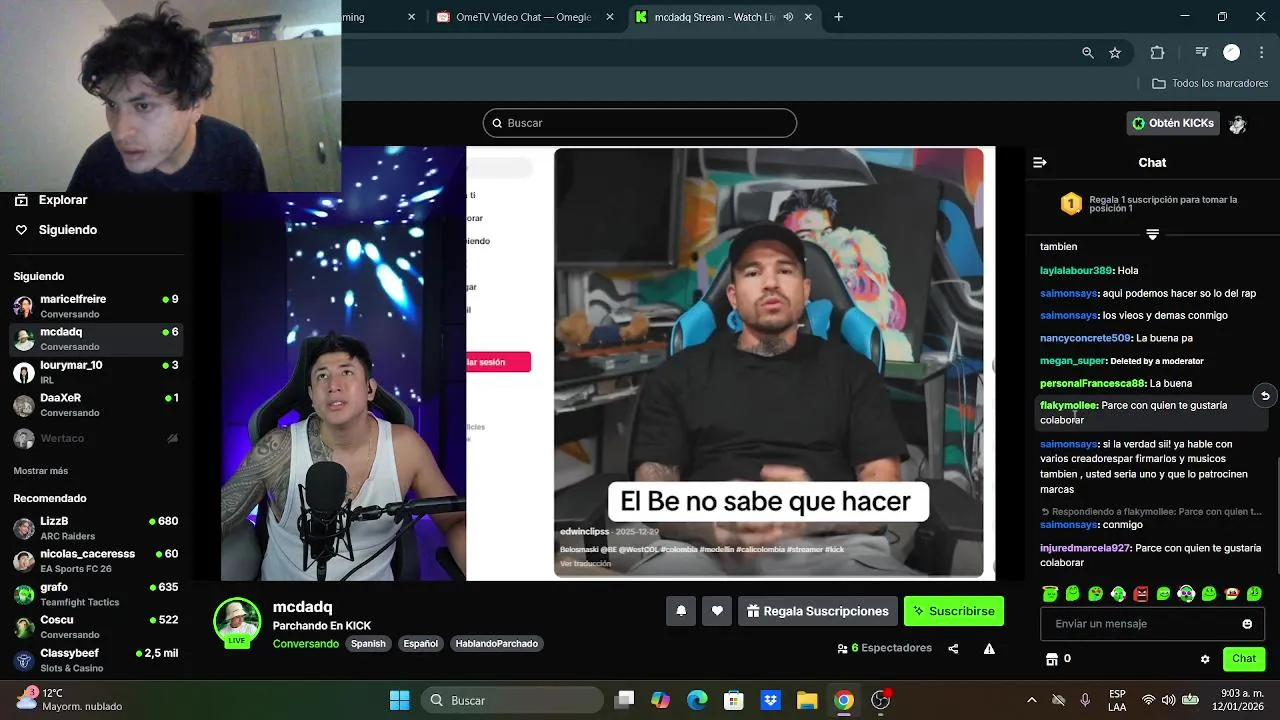Open DaaXeR channel in sidebar
Screen dimensions: 1280x720
coord(96,405)
